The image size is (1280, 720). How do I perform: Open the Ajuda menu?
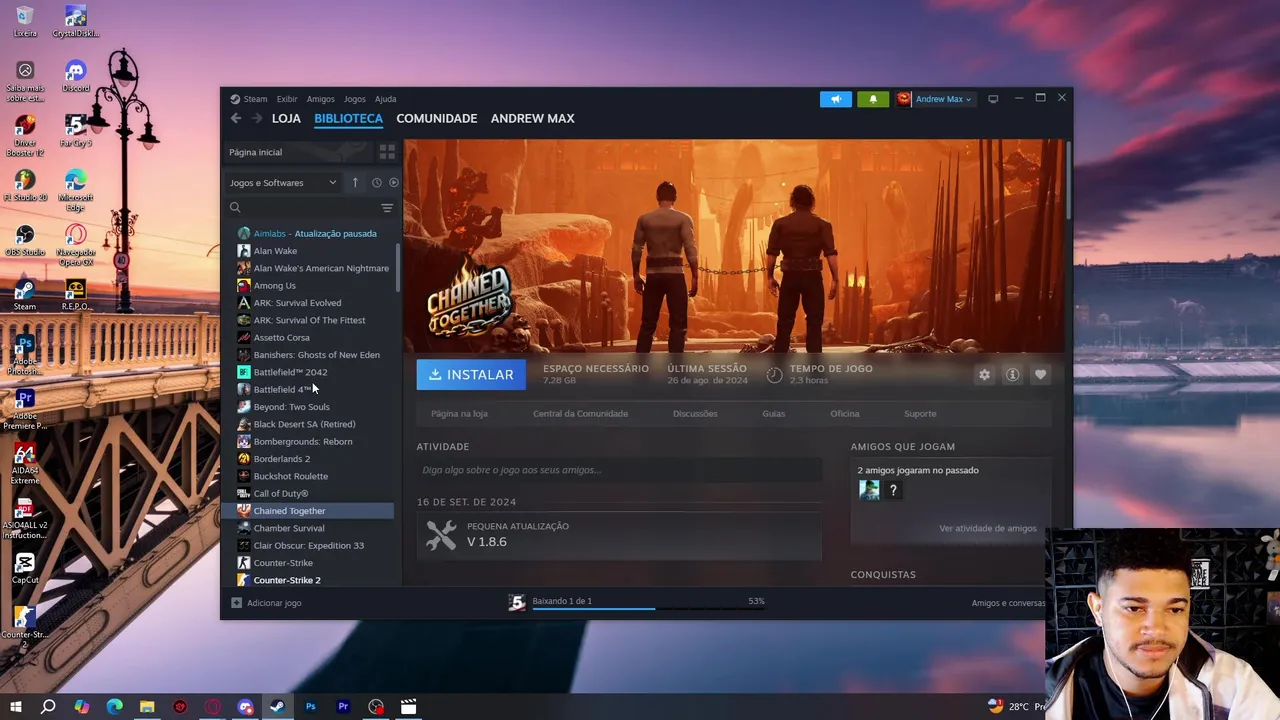click(x=385, y=99)
